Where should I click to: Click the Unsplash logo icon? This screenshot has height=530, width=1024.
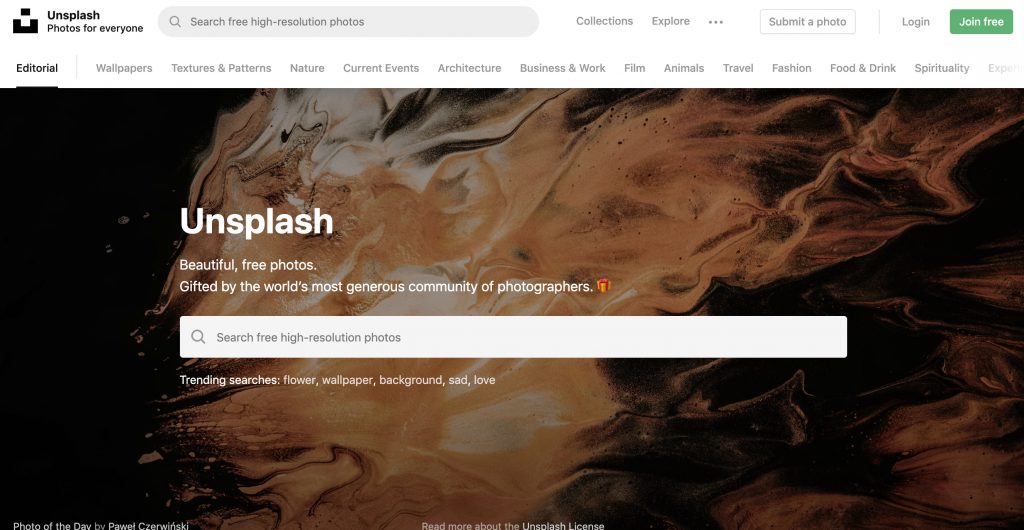(x=25, y=21)
